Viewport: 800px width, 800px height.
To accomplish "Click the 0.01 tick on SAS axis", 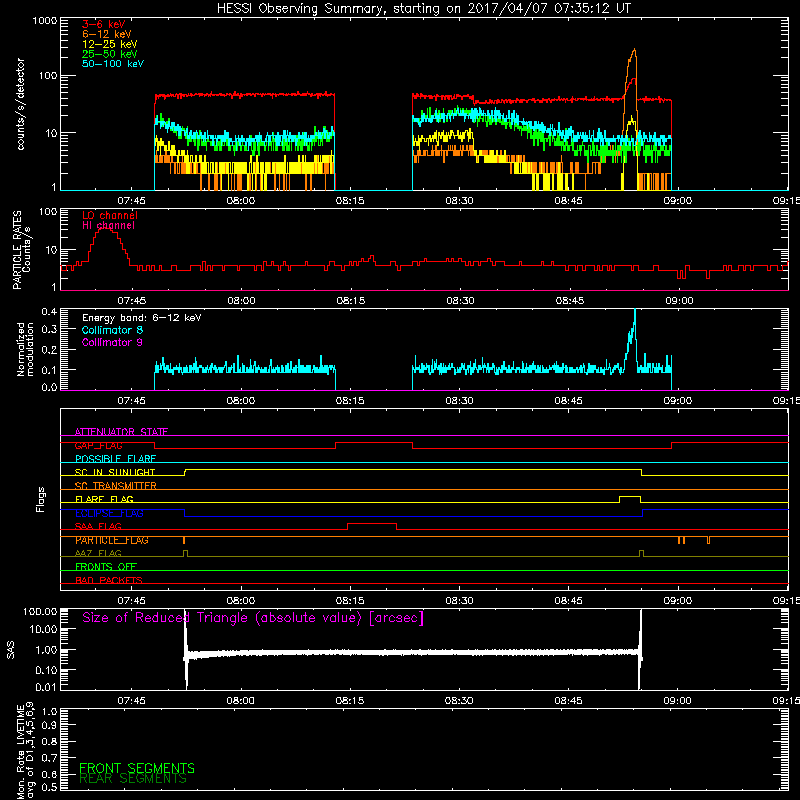I will point(46,687).
